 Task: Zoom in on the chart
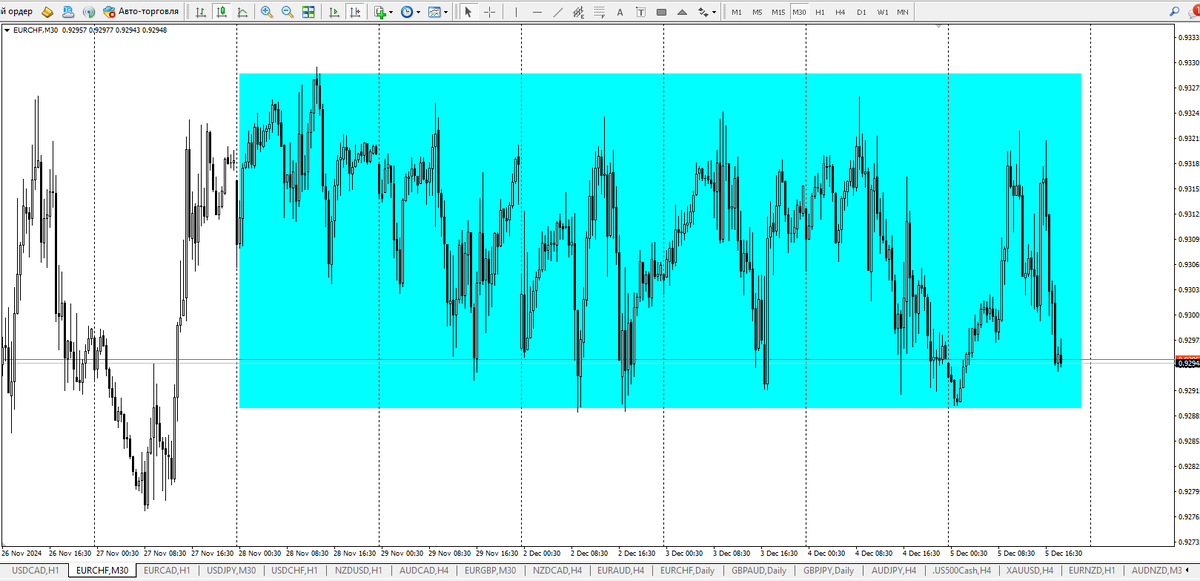pos(266,12)
